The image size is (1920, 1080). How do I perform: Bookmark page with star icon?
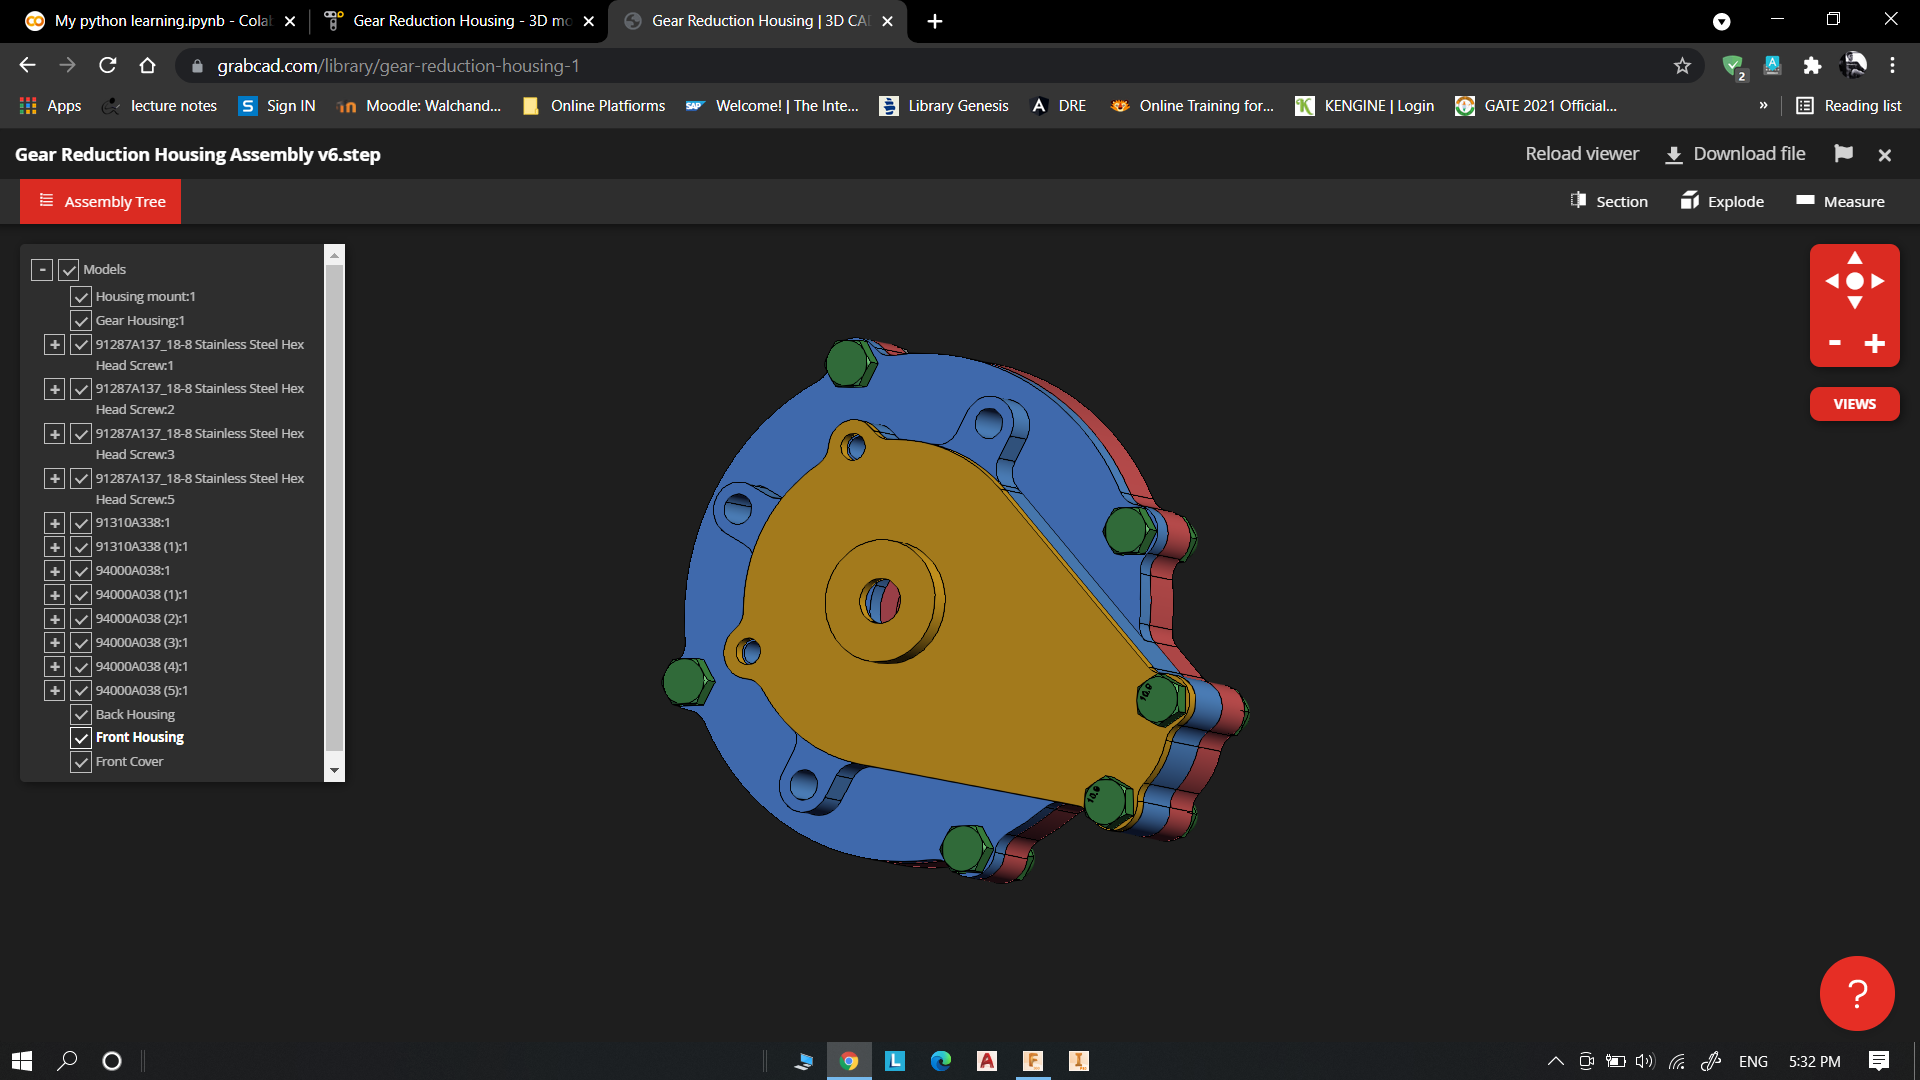[x=1682, y=66]
